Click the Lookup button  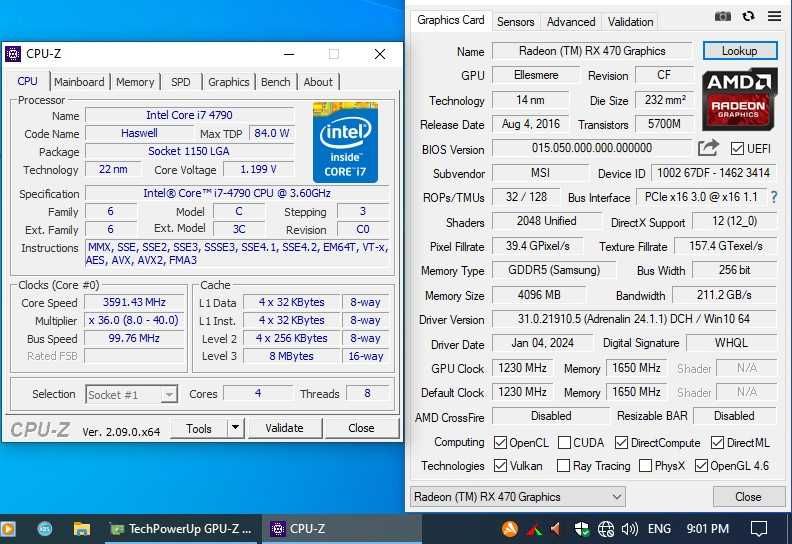[739, 51]
